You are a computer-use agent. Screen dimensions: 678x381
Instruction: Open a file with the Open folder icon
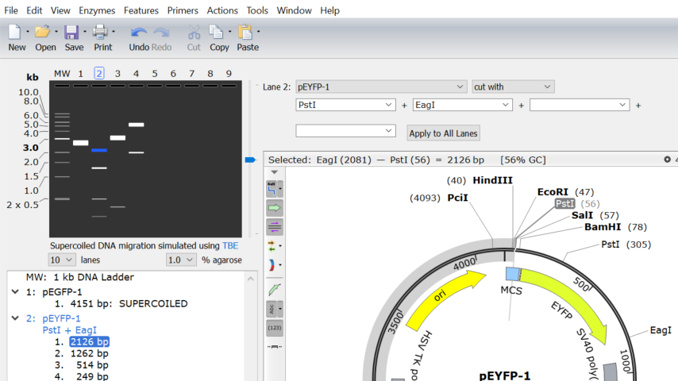pos(42,32)
